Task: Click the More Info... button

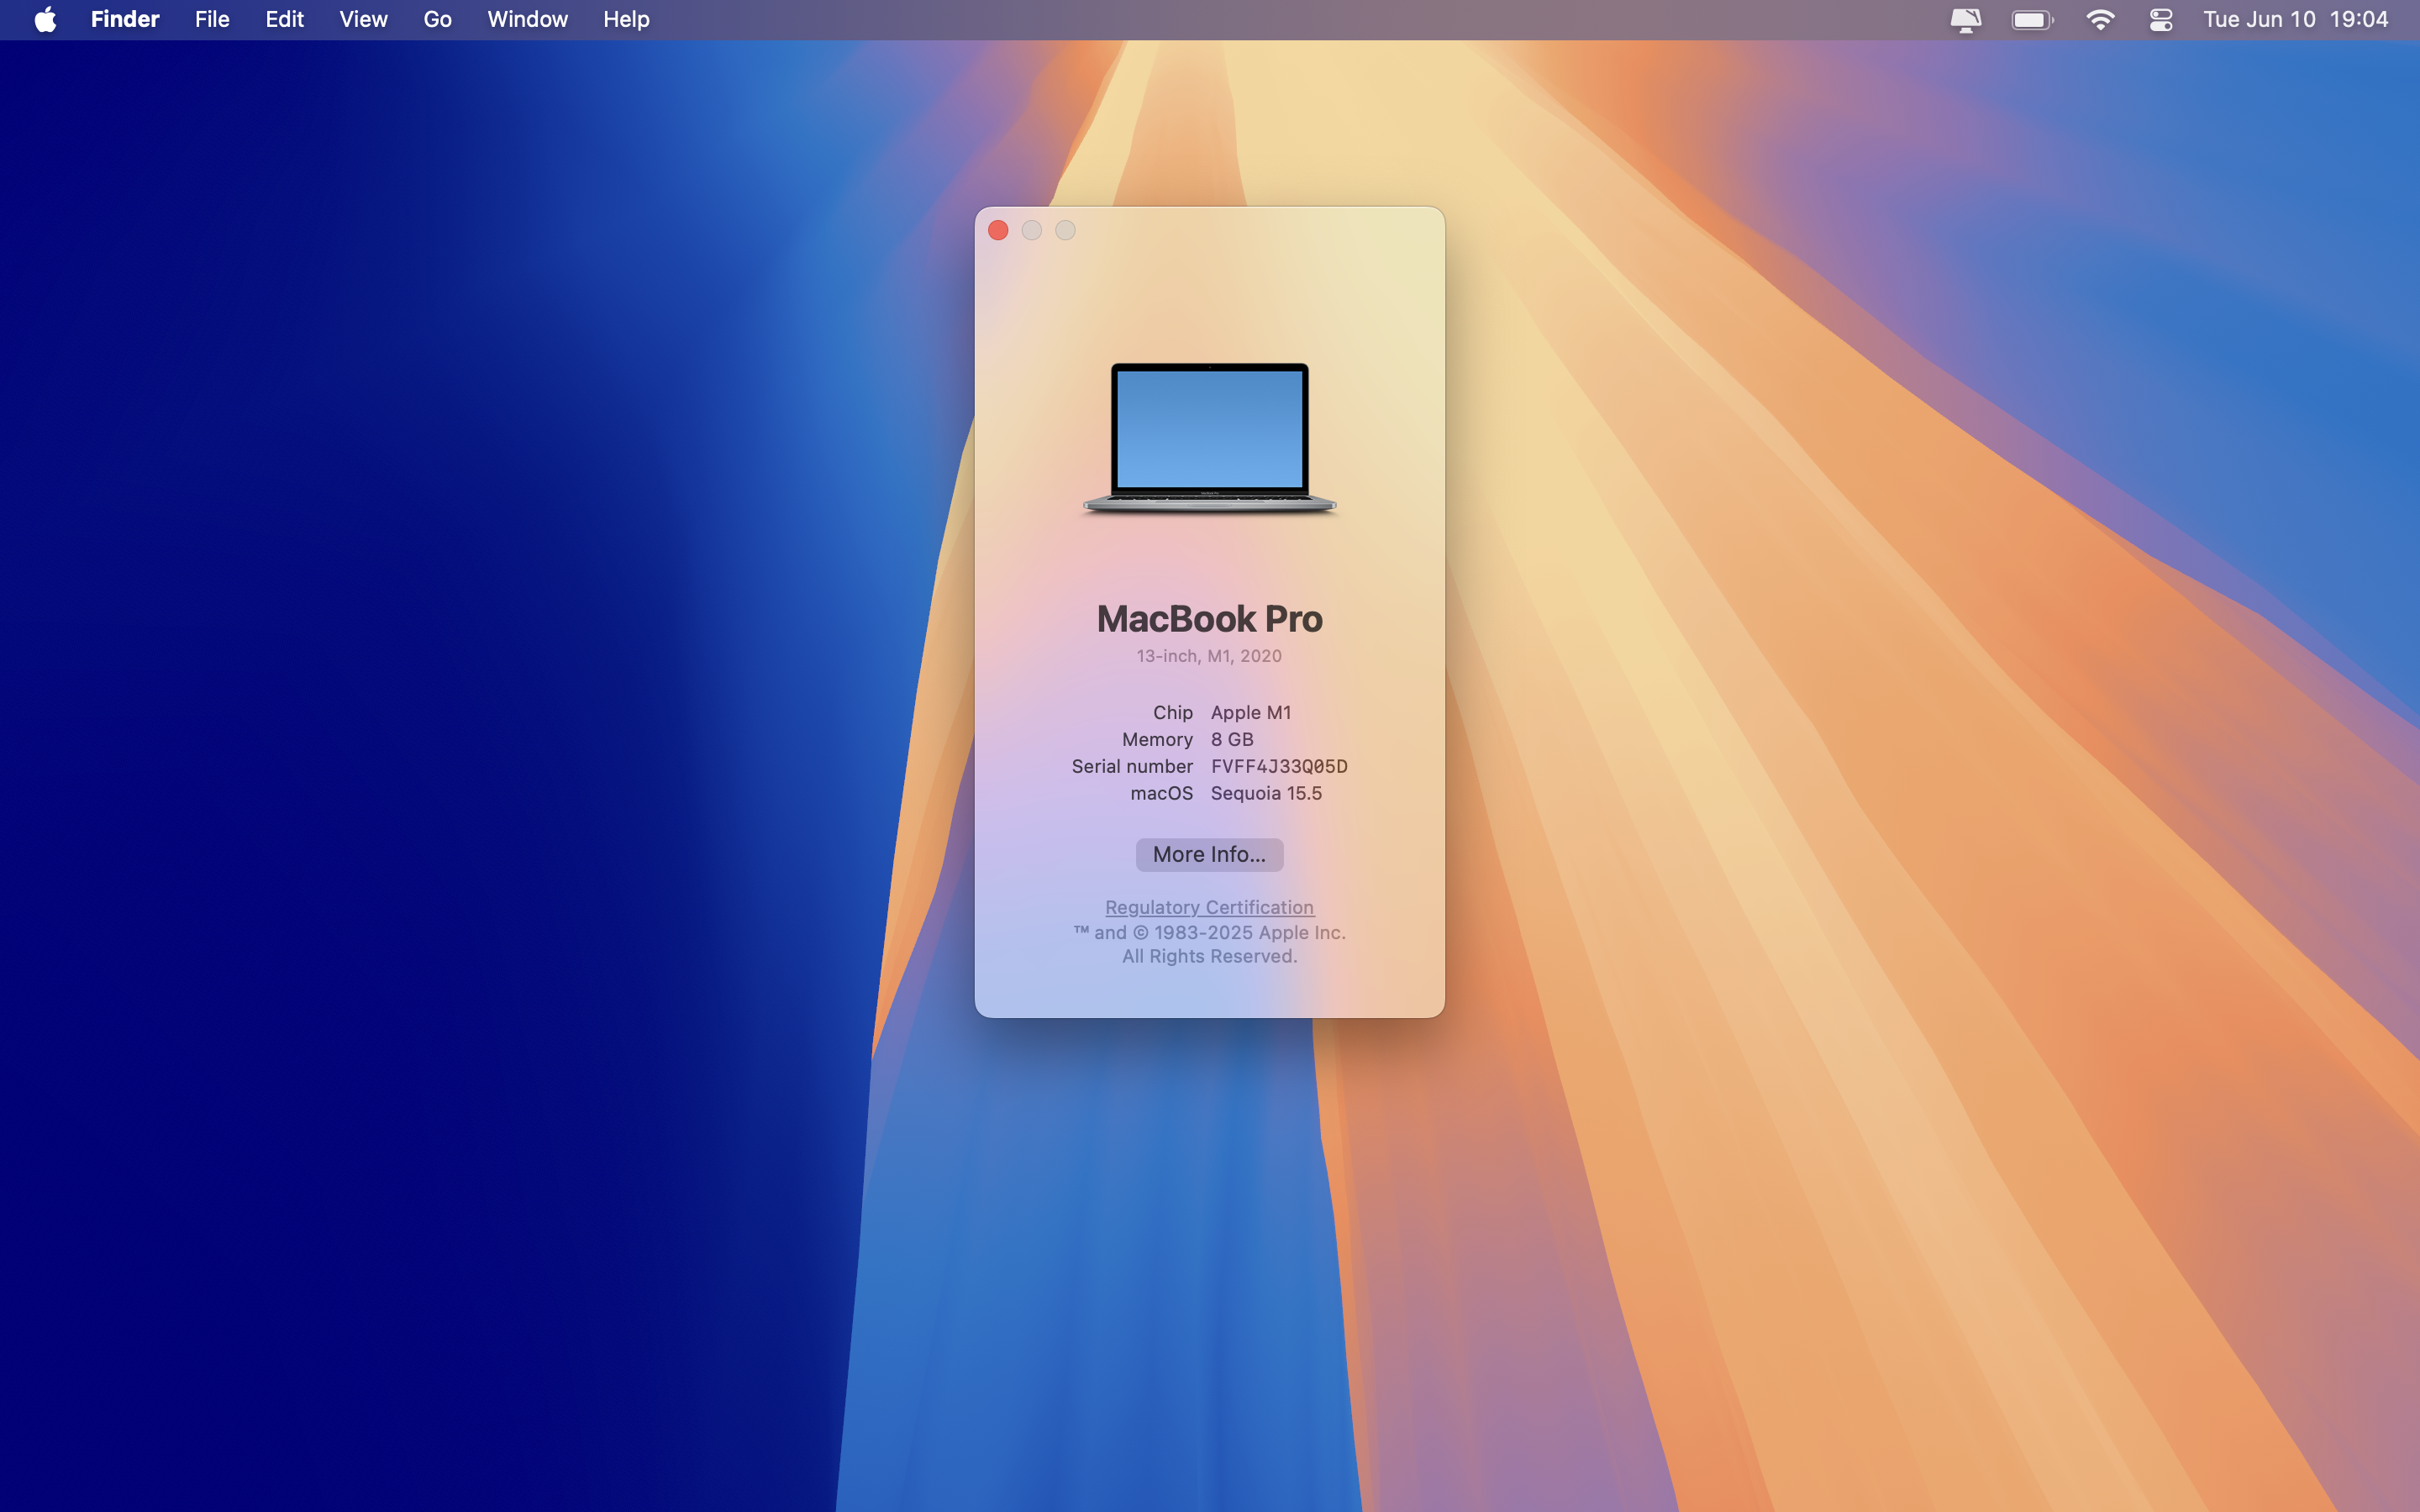Action: point(1209,854)
